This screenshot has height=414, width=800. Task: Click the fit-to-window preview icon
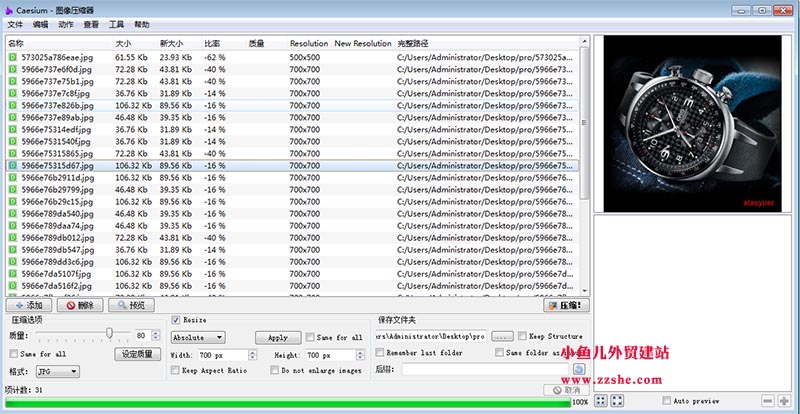tap(600, 400)
